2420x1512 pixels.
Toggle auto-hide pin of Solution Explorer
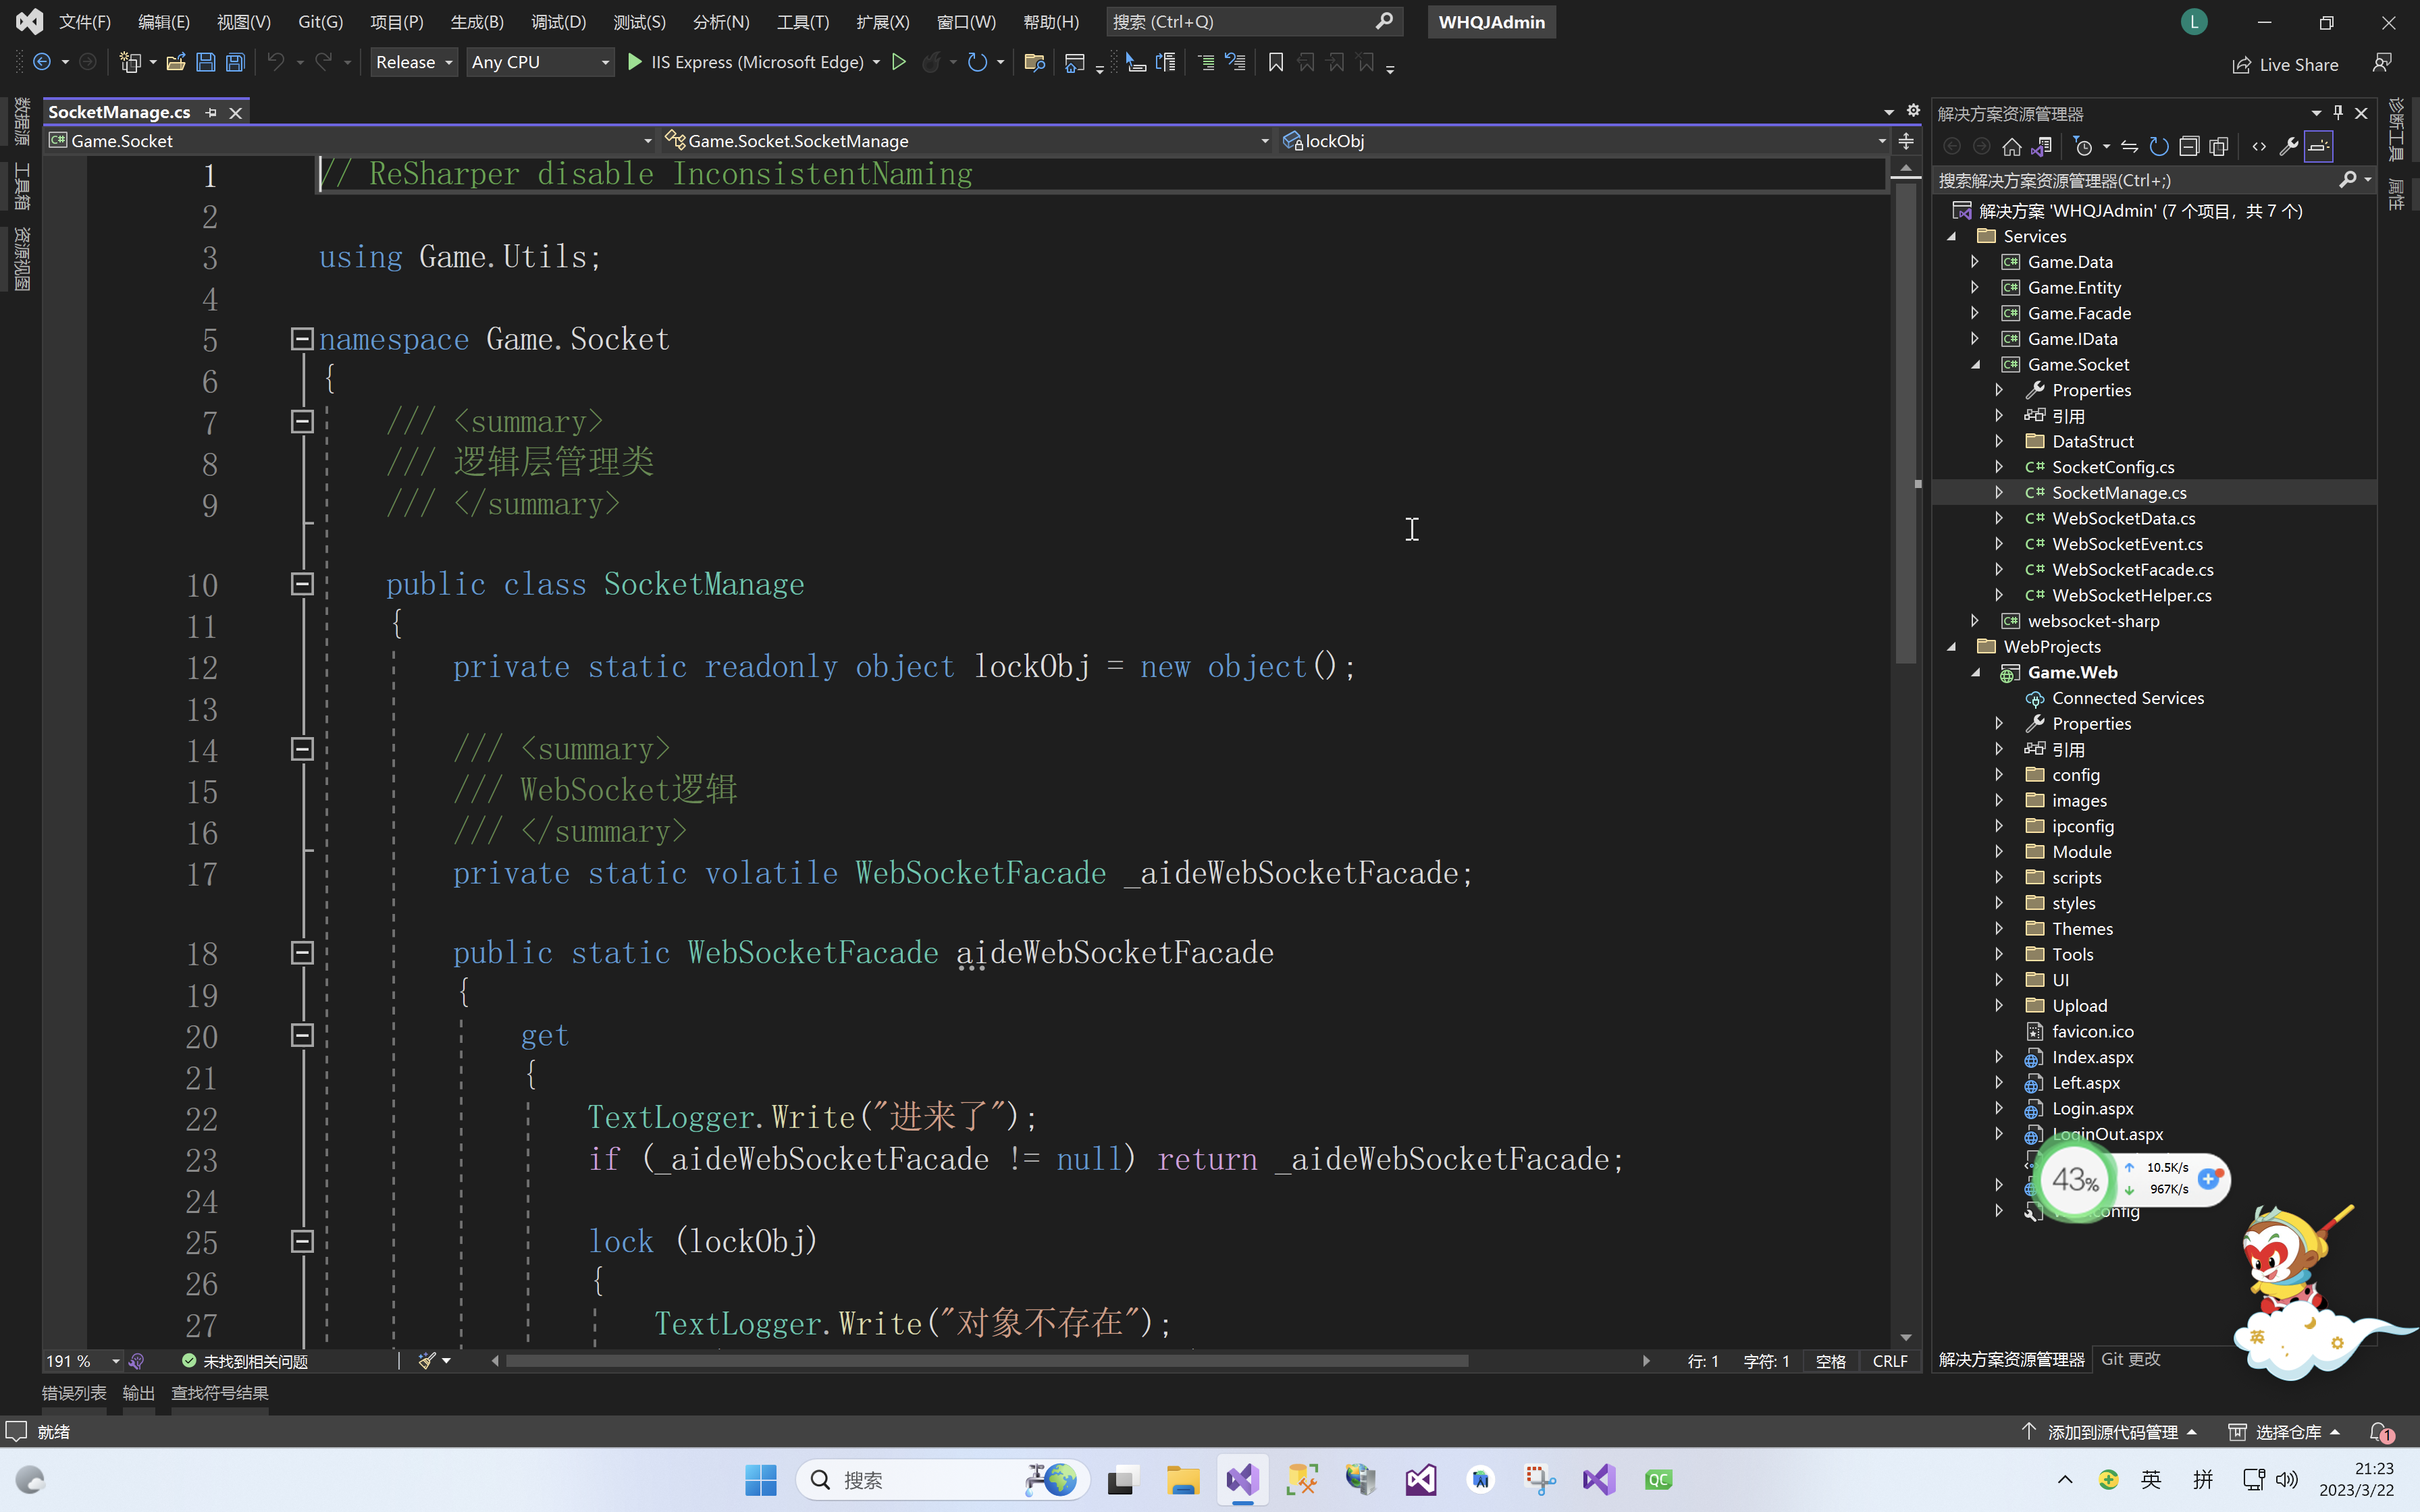pyautogui.click(x=2338, y=113)
